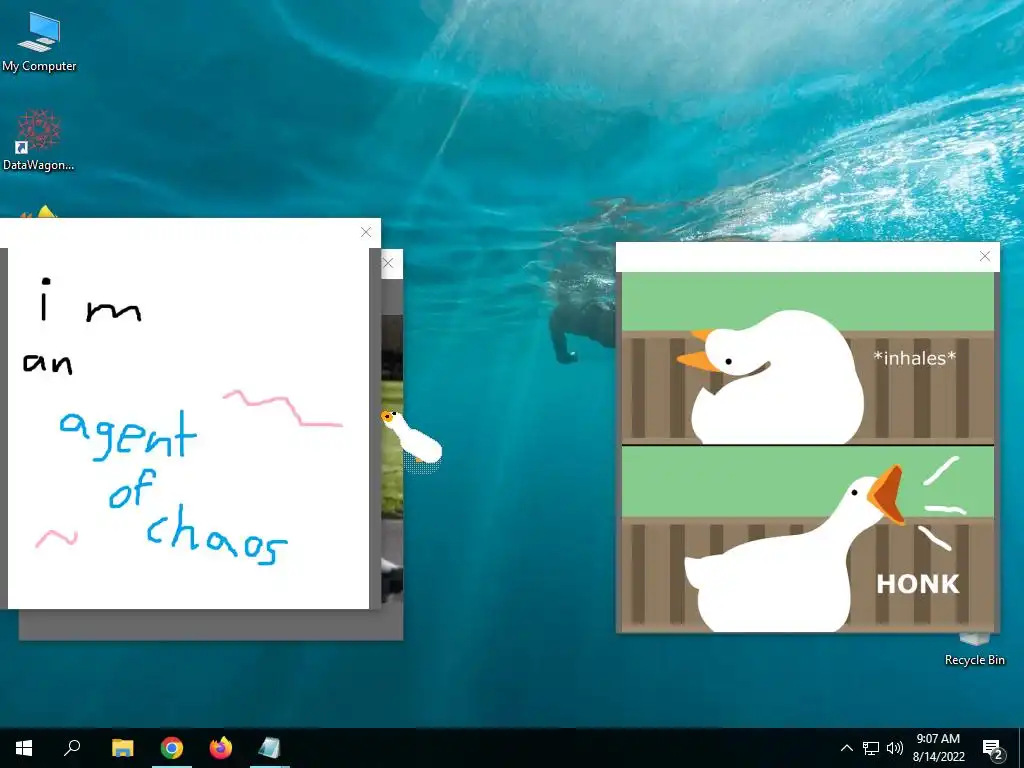Click the 'agent' word in the note
The width and height of the screenshot is (1024, 768).
(128, 435)
